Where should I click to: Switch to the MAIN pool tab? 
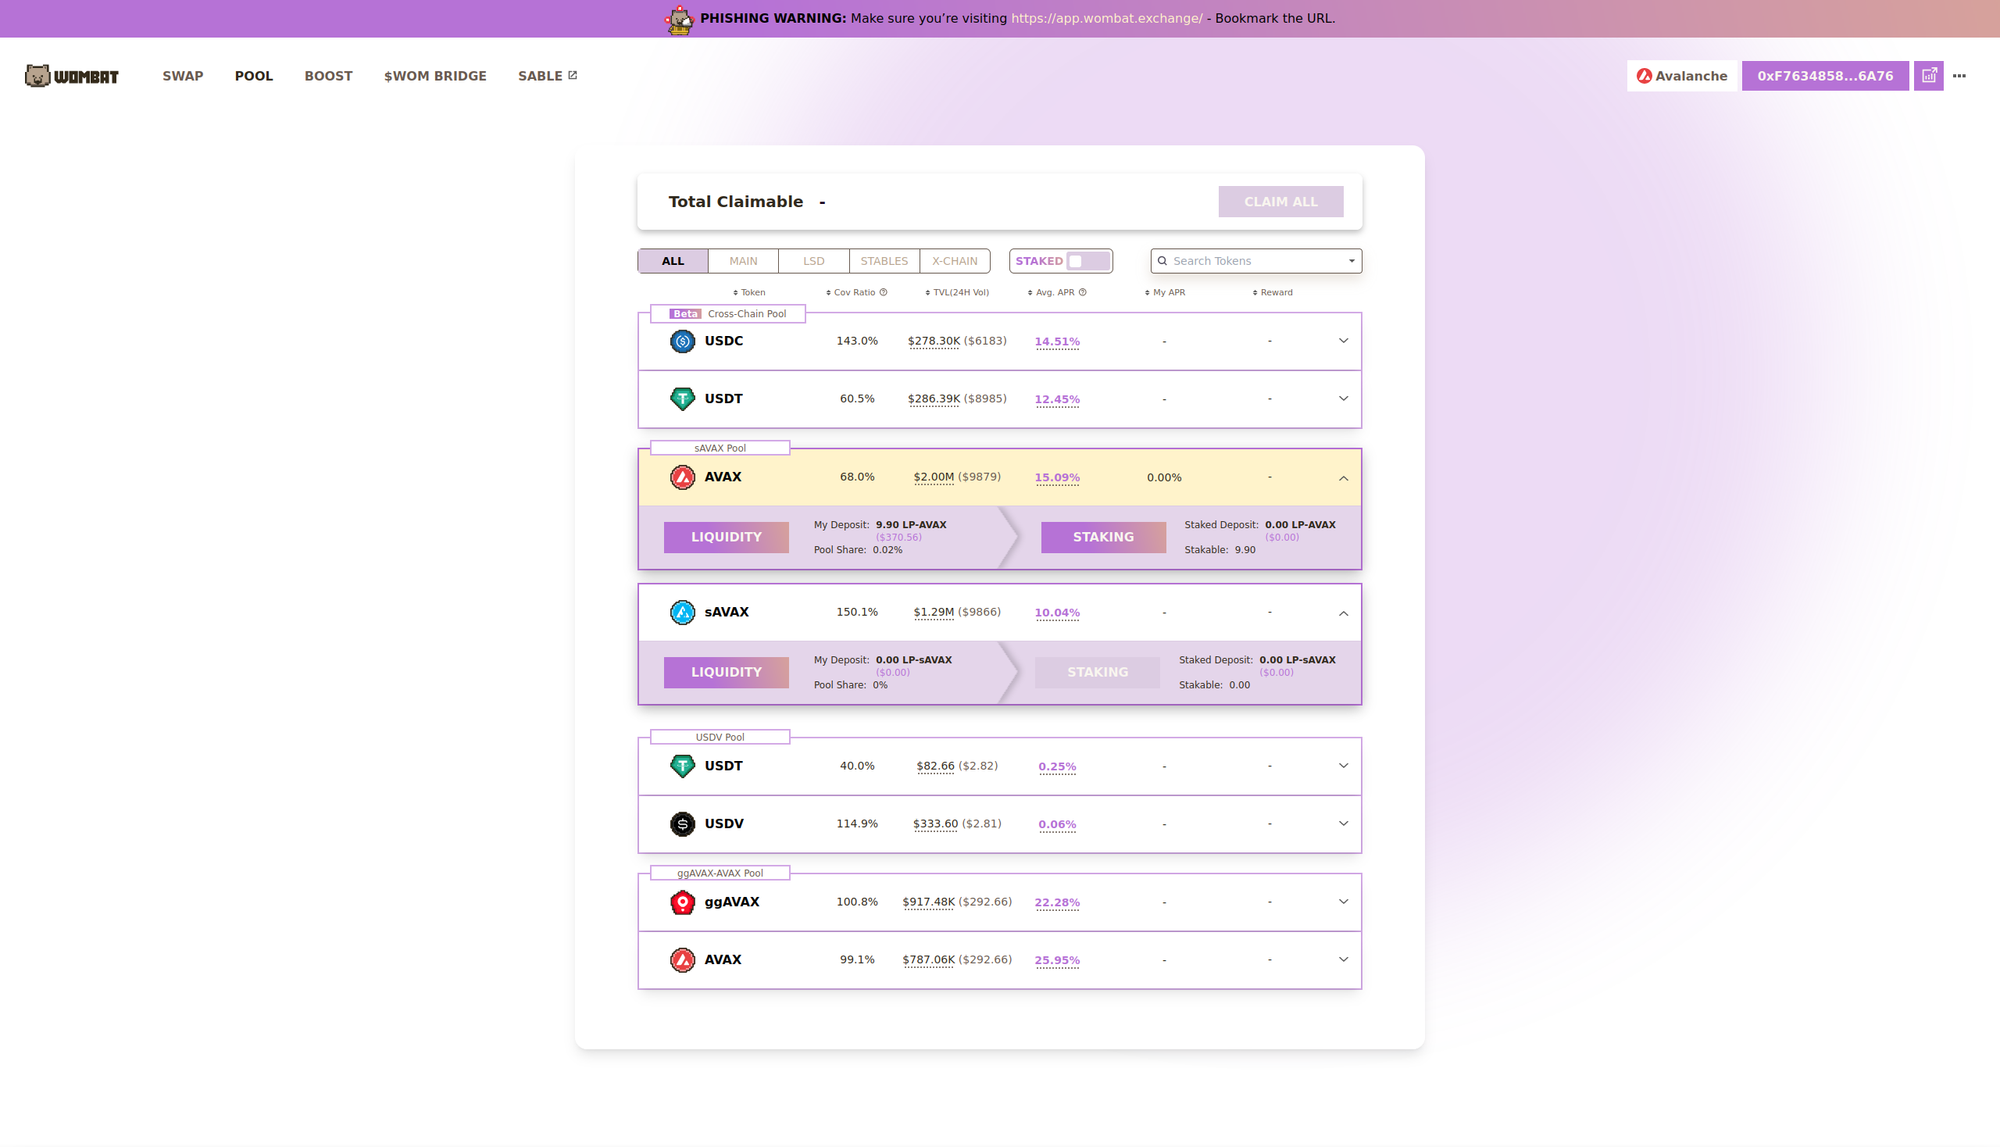[743, 260]
